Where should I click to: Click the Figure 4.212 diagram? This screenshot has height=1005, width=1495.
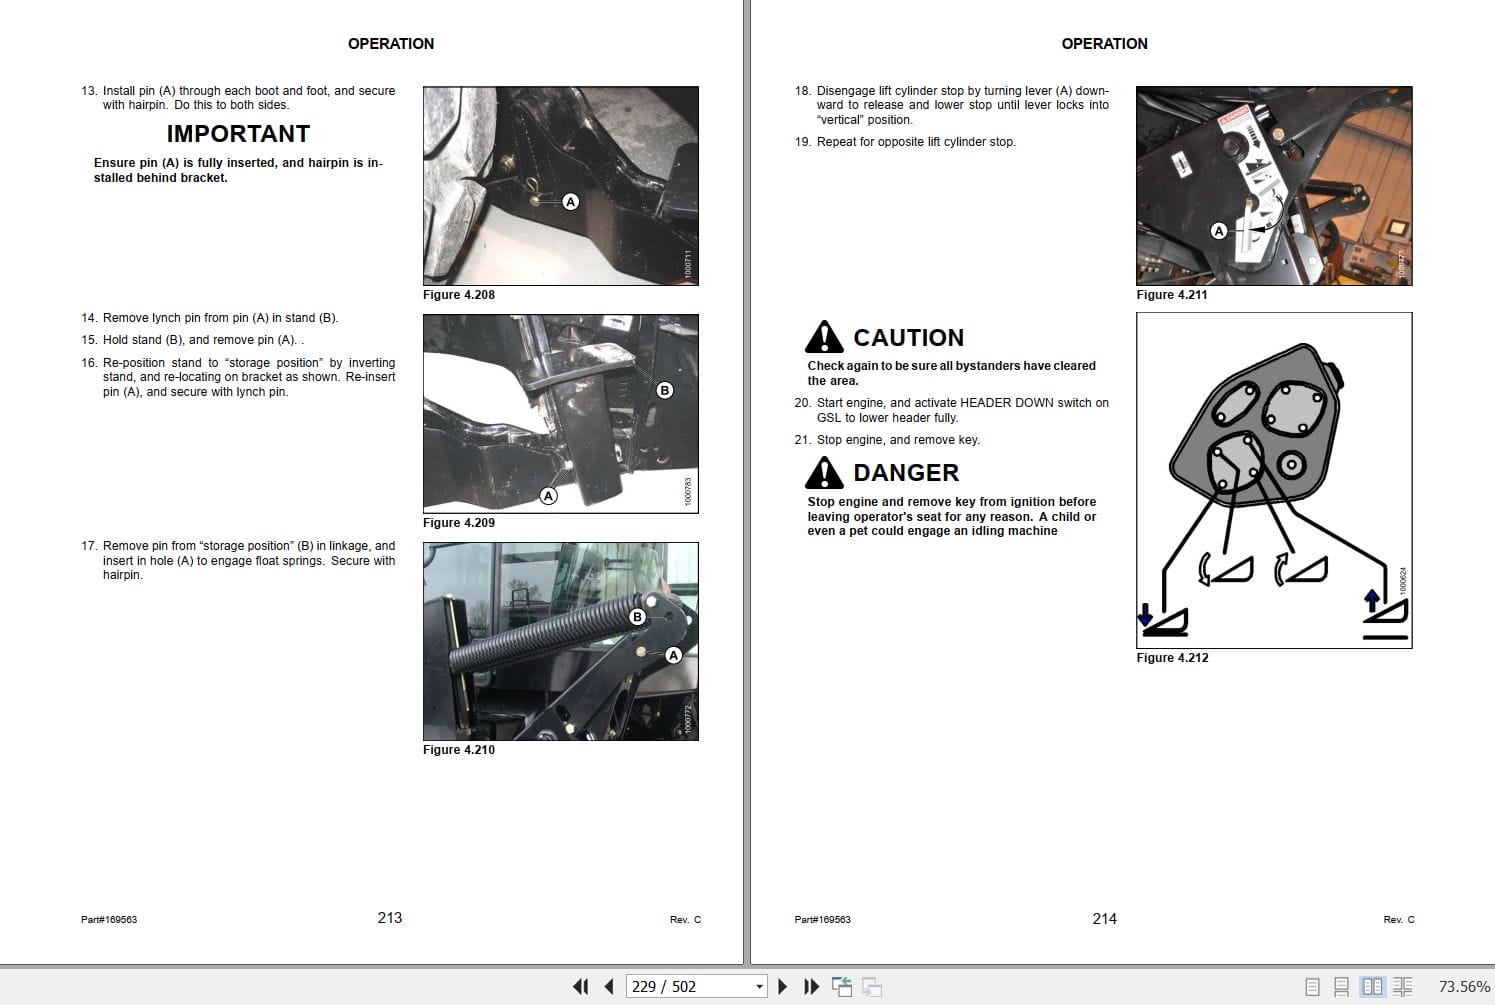click(x=1273, y=480)
